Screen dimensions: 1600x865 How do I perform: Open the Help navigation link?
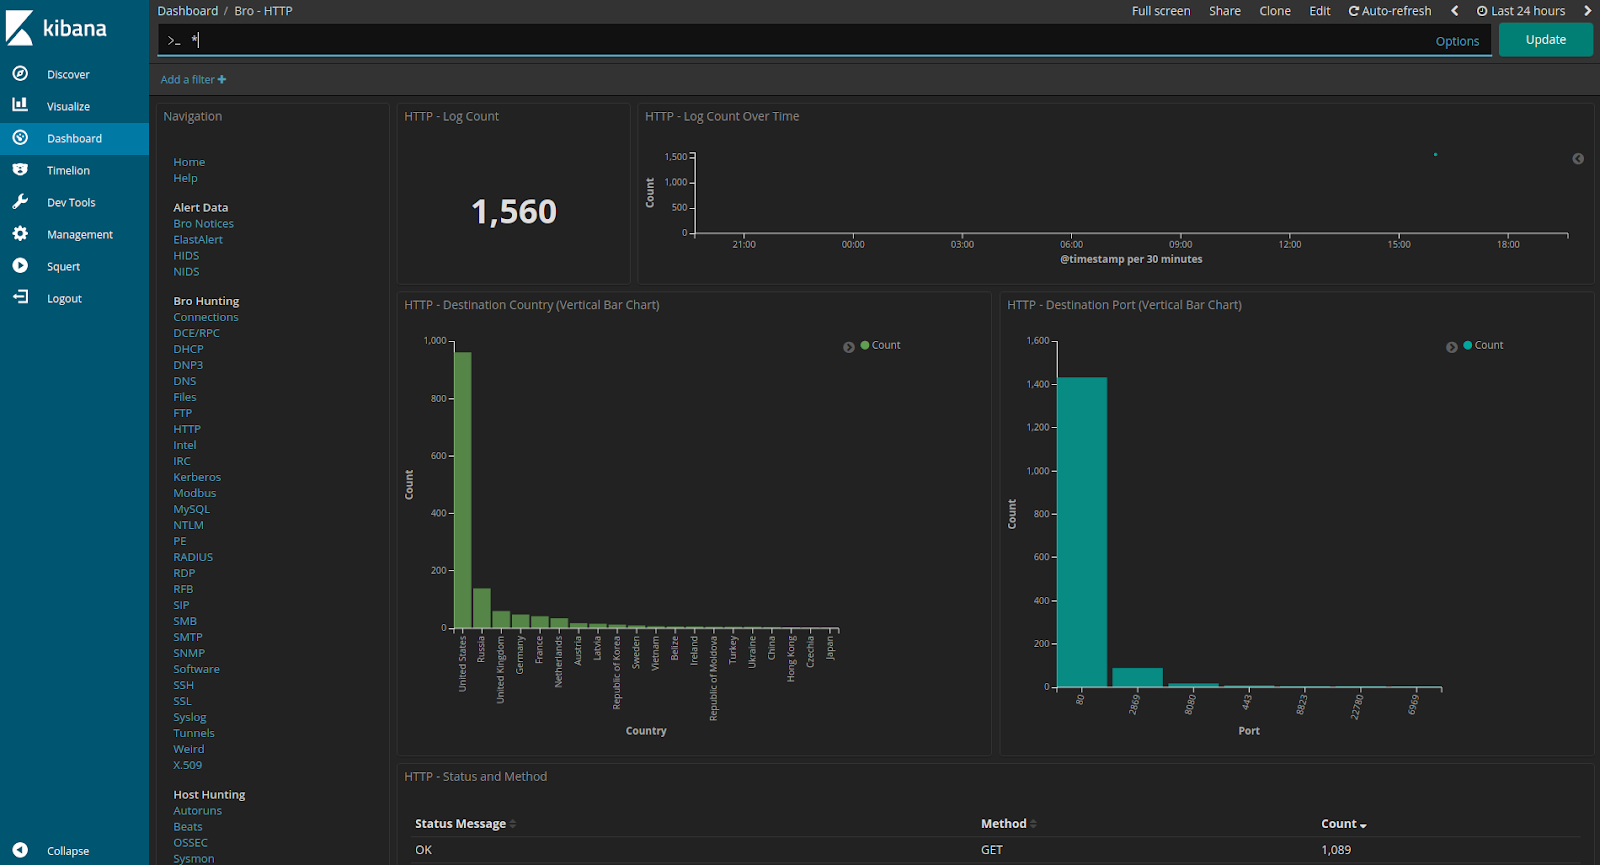185,178
